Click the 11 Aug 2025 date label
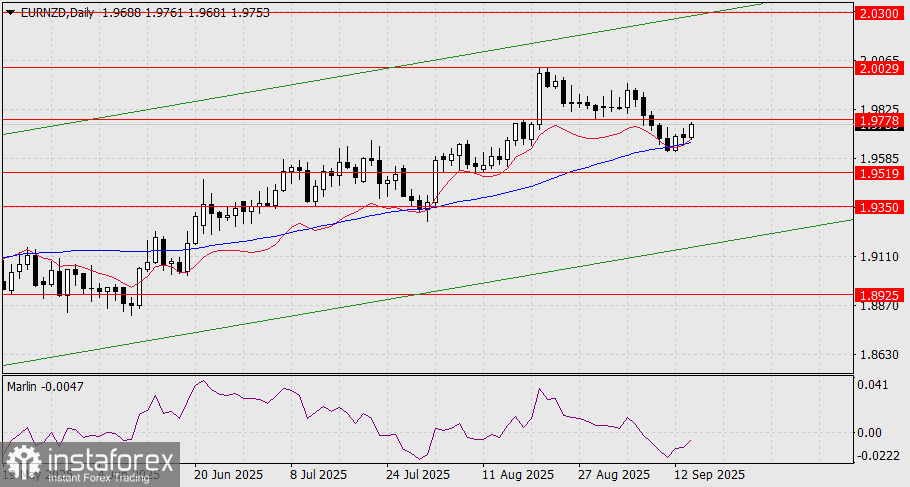Viewport: 910px width, 487px height. 517,474
